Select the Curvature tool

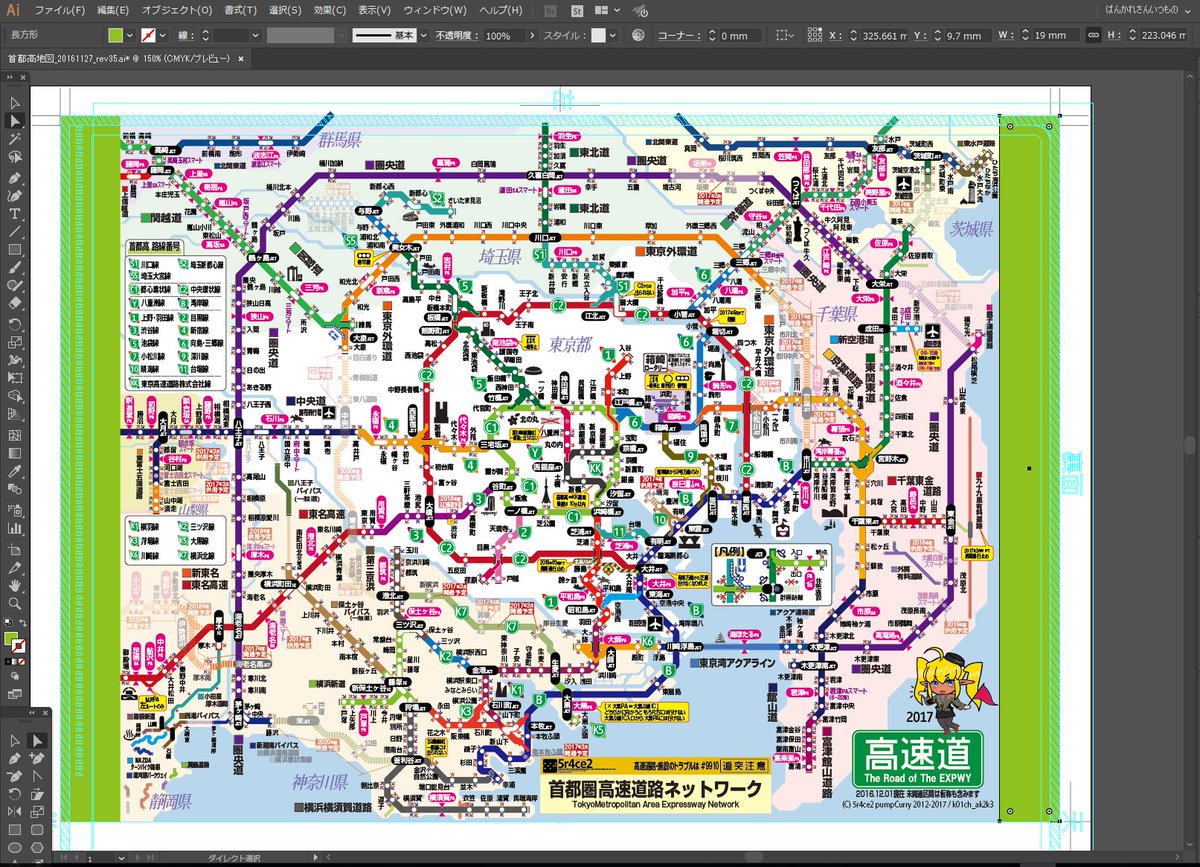[15, 195]
